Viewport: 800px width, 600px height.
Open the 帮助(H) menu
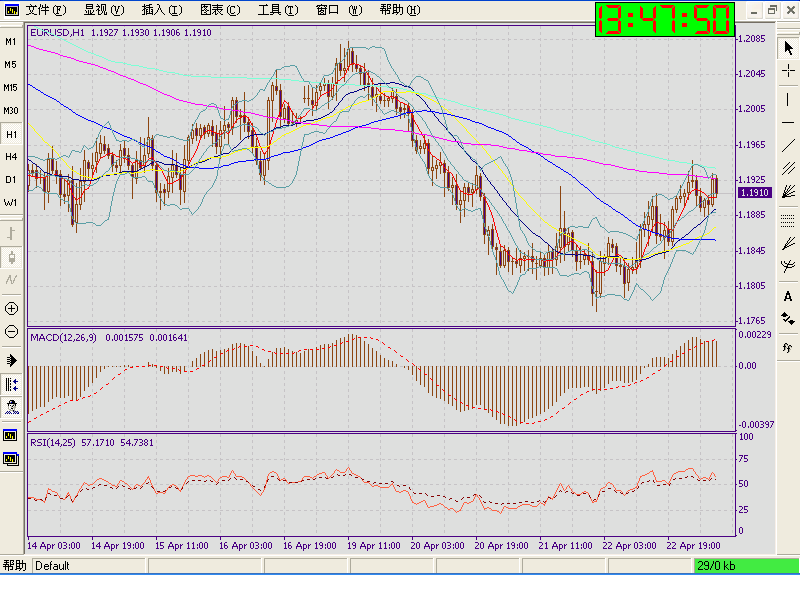click(400, 10)
